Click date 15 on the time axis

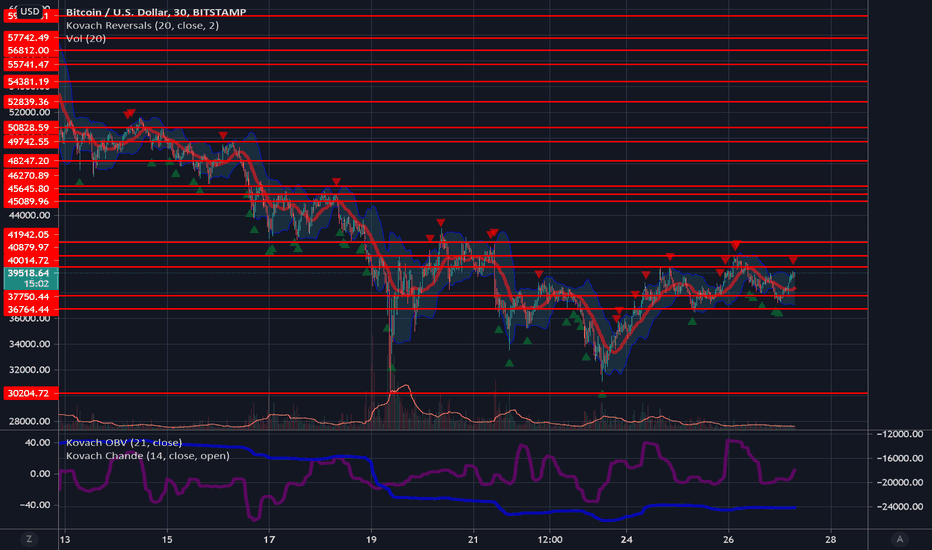point(167,540)
